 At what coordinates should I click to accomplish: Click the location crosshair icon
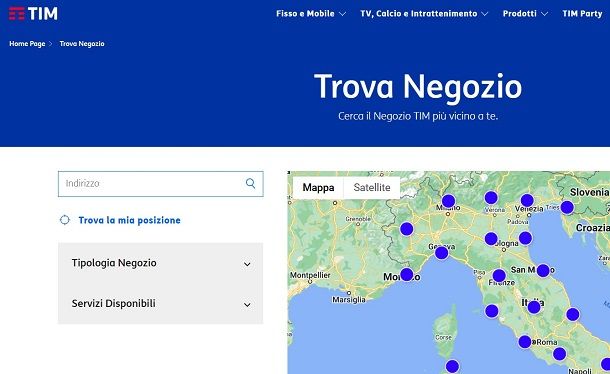(x=65, y=220)
